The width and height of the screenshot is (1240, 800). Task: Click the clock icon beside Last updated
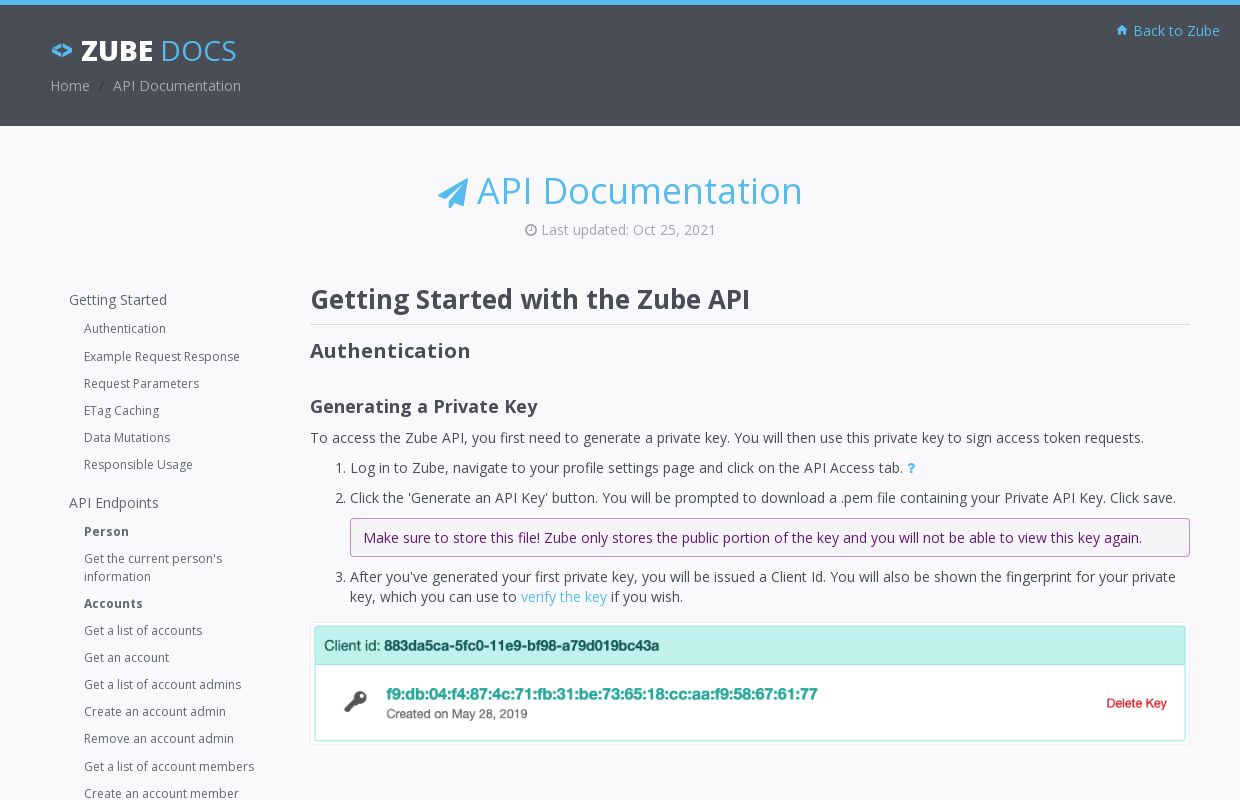(531, 230)
